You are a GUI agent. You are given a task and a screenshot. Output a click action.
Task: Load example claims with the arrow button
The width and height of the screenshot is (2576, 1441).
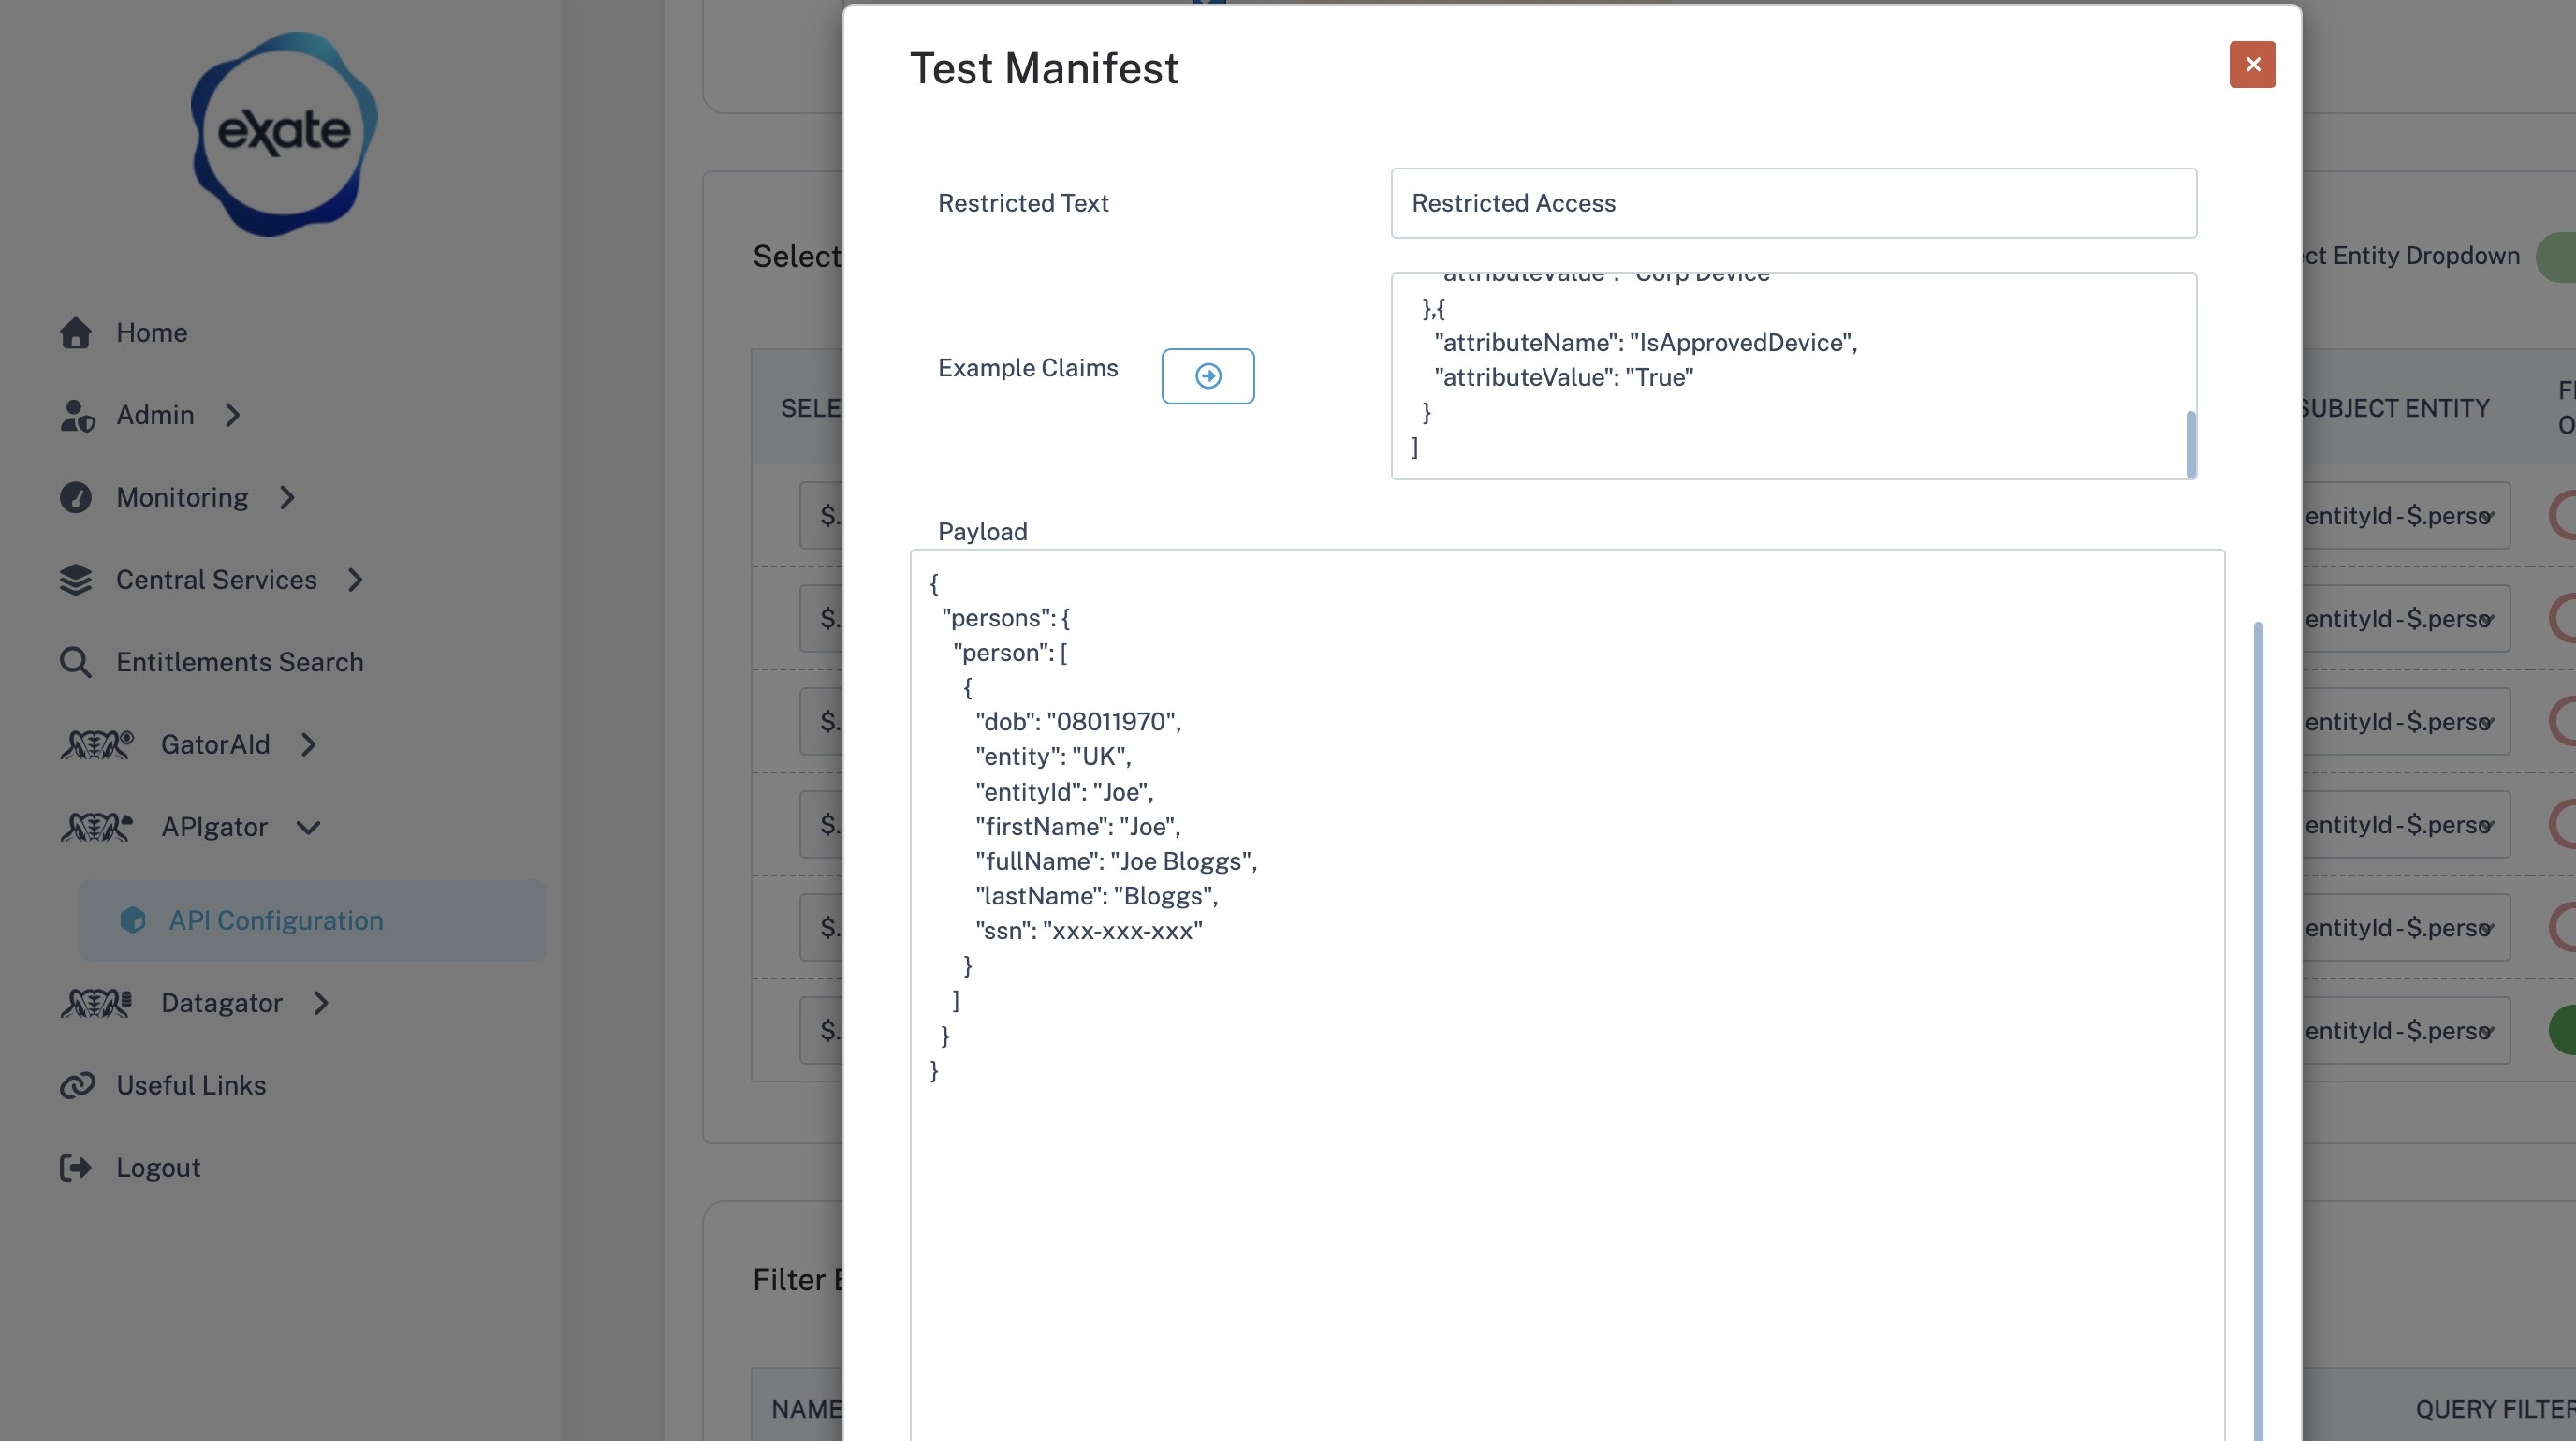(1208, 376)
